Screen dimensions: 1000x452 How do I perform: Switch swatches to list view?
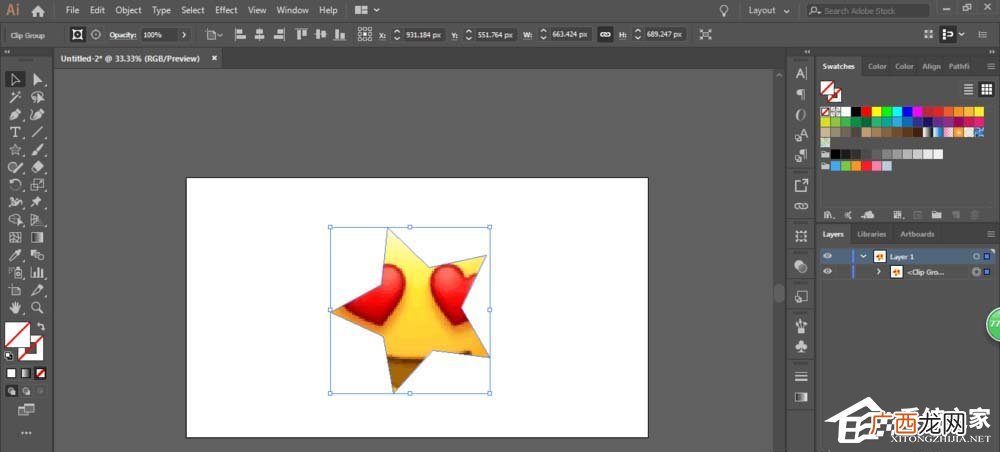point(969,89)
